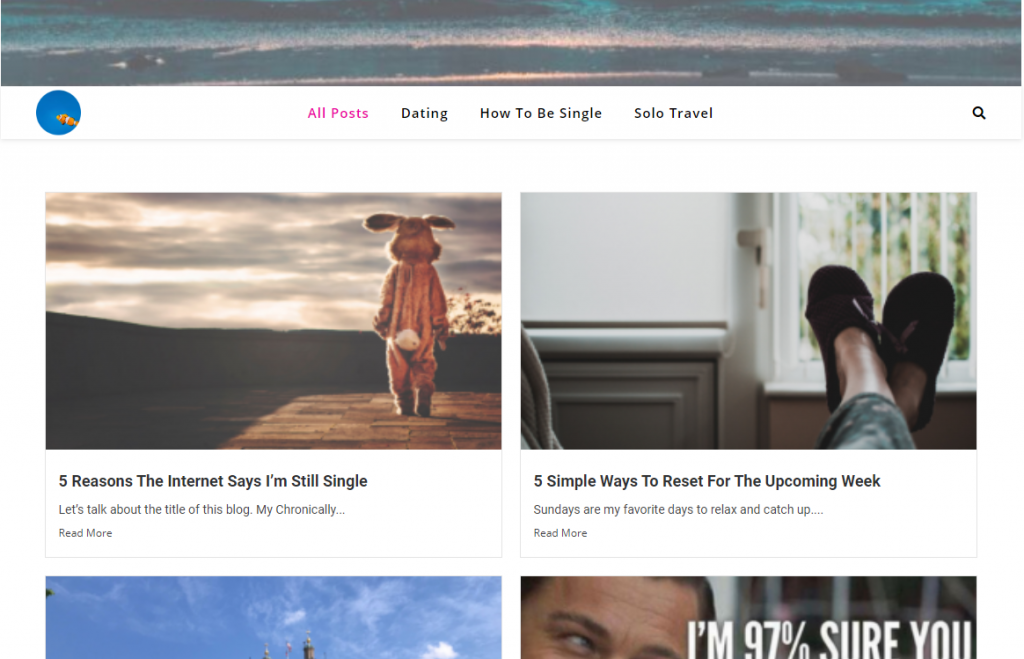Click Read More under the weekly reset post

click(x=560, y=533)
